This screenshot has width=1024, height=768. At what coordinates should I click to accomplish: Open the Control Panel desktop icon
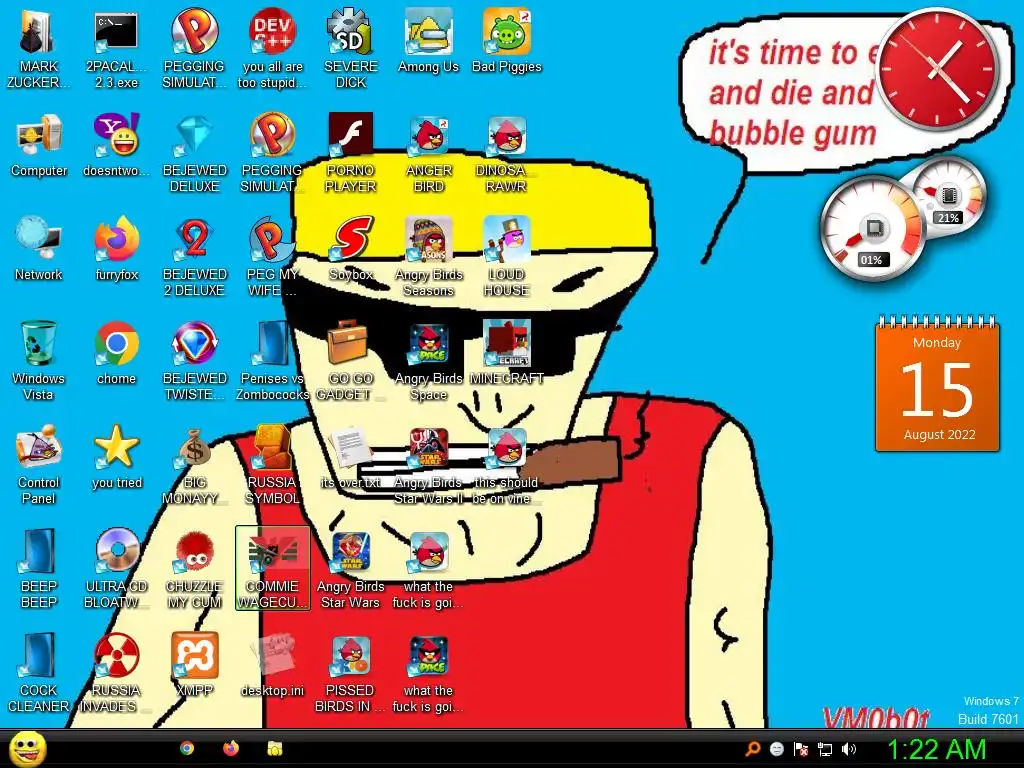click(39, 464)
